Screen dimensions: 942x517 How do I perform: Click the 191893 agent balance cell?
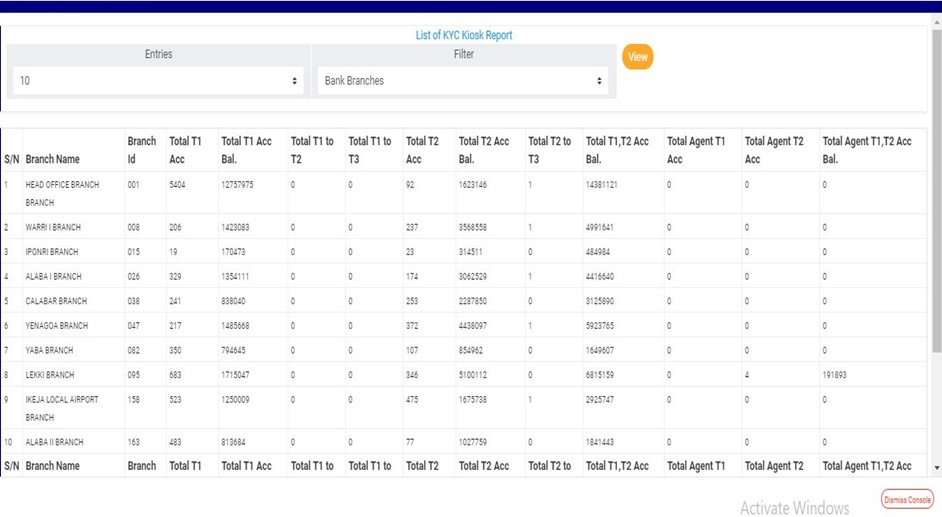[x=835, y=375]
